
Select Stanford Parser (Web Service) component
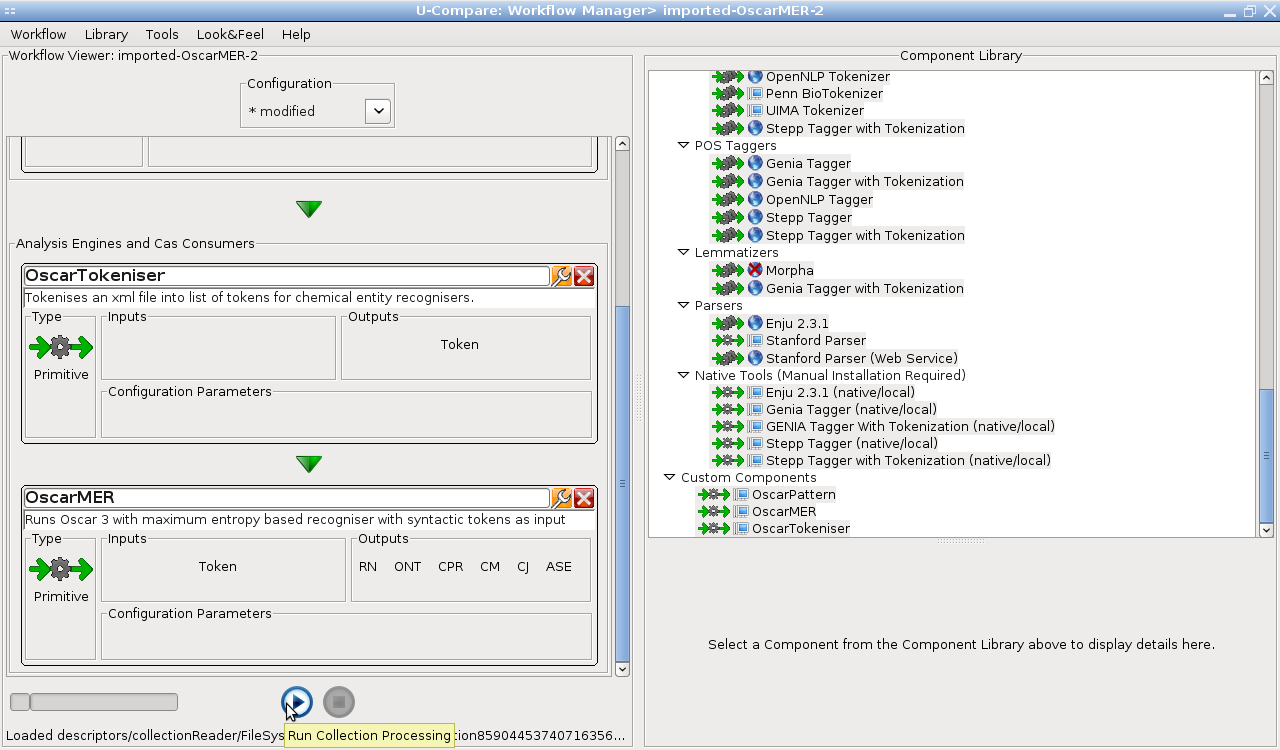(x=861, y=358)
